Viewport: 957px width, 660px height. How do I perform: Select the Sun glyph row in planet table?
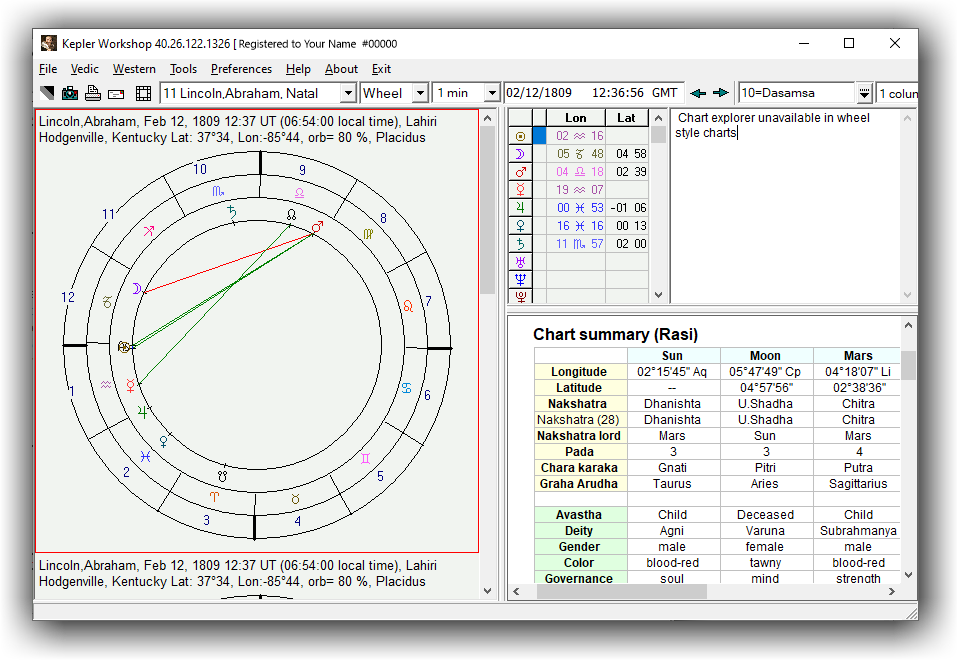[x=519, y=136]
